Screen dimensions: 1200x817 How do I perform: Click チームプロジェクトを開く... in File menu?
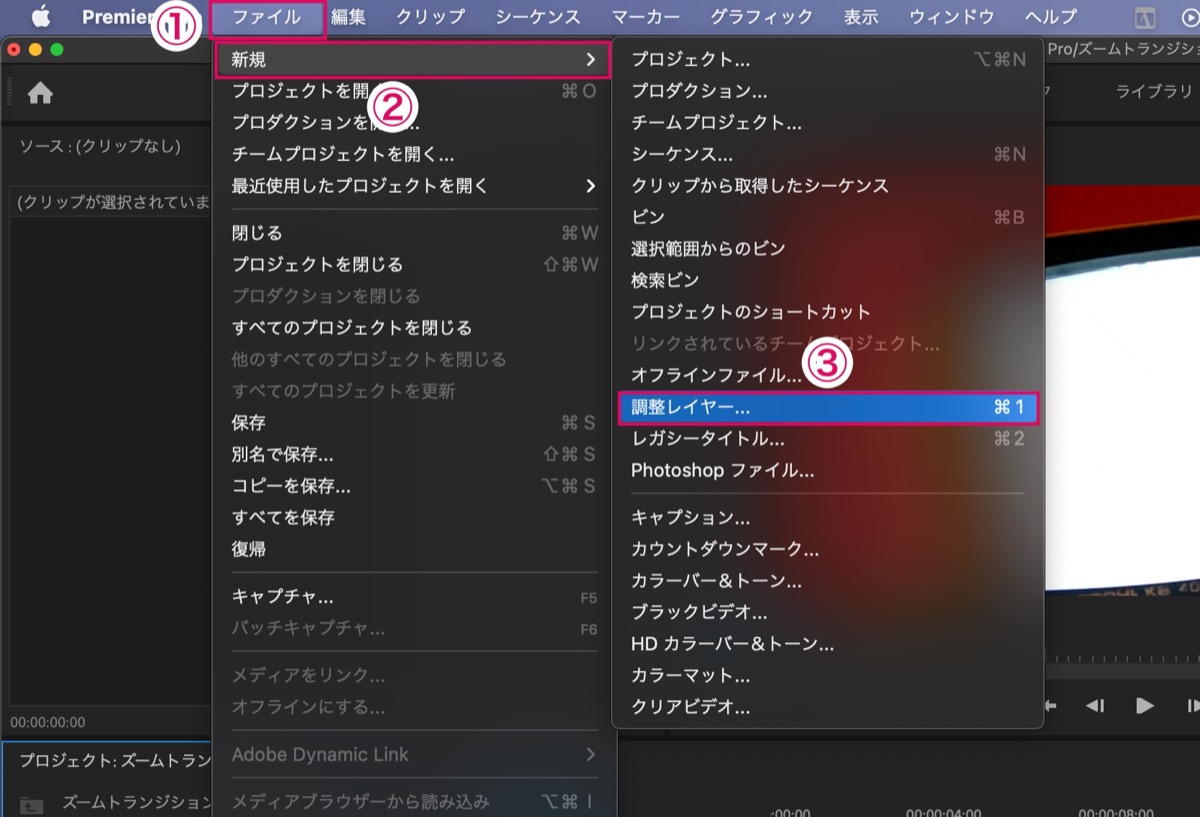412,155
